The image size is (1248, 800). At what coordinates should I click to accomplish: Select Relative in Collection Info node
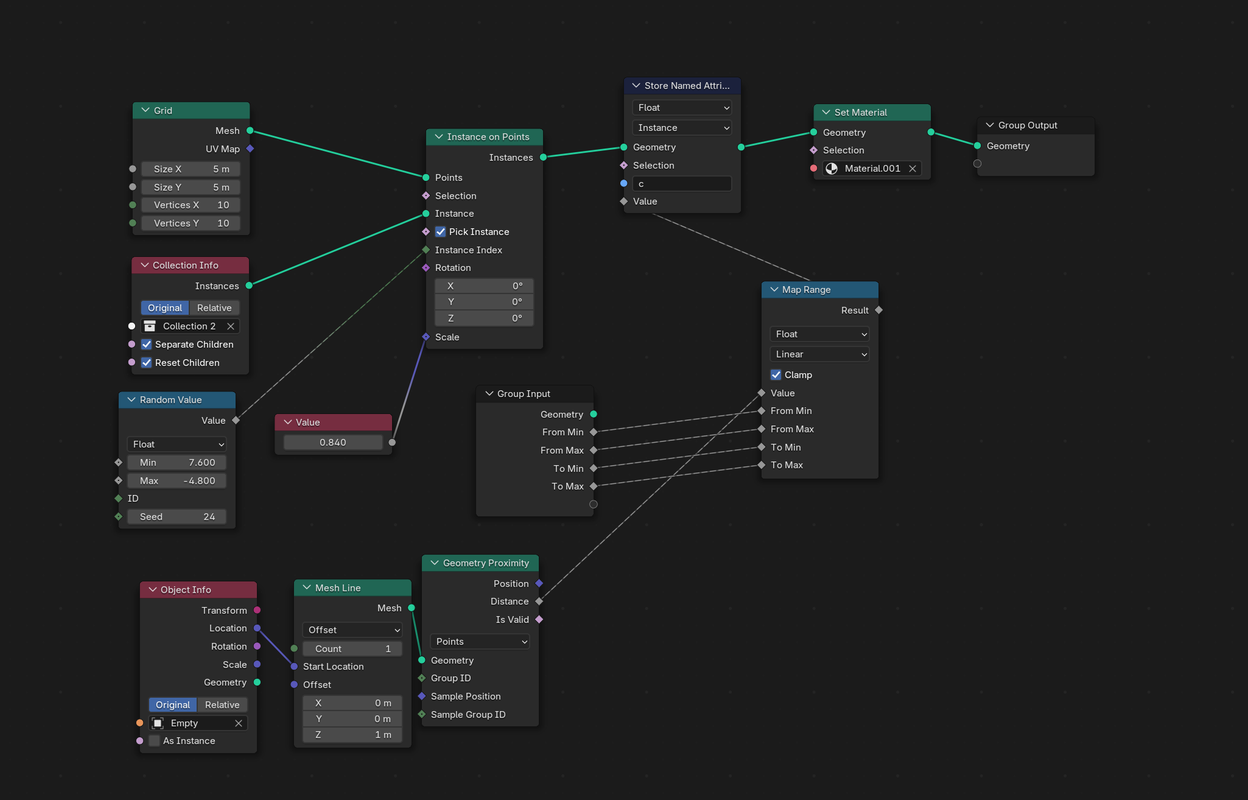(x=214, y=308)
